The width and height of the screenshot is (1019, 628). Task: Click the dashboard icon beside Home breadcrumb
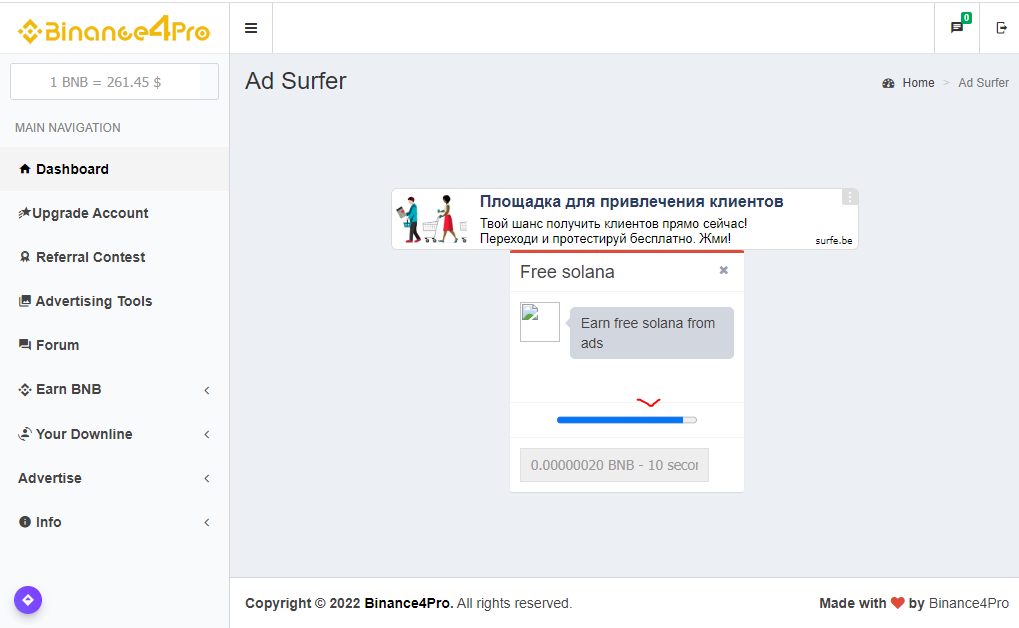[888, 83]
